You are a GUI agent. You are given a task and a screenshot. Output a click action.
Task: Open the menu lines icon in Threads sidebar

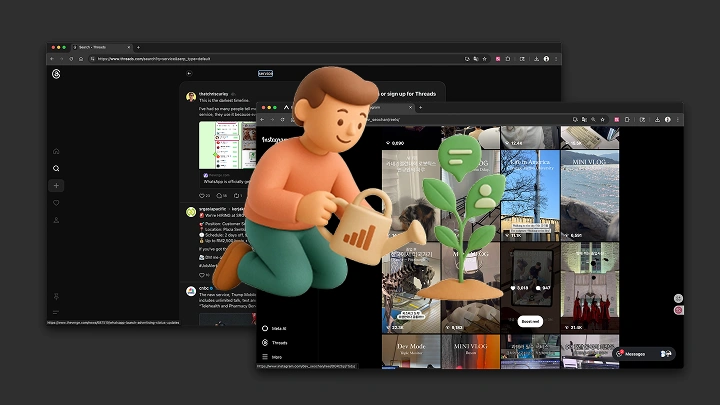tap(56, 312)
